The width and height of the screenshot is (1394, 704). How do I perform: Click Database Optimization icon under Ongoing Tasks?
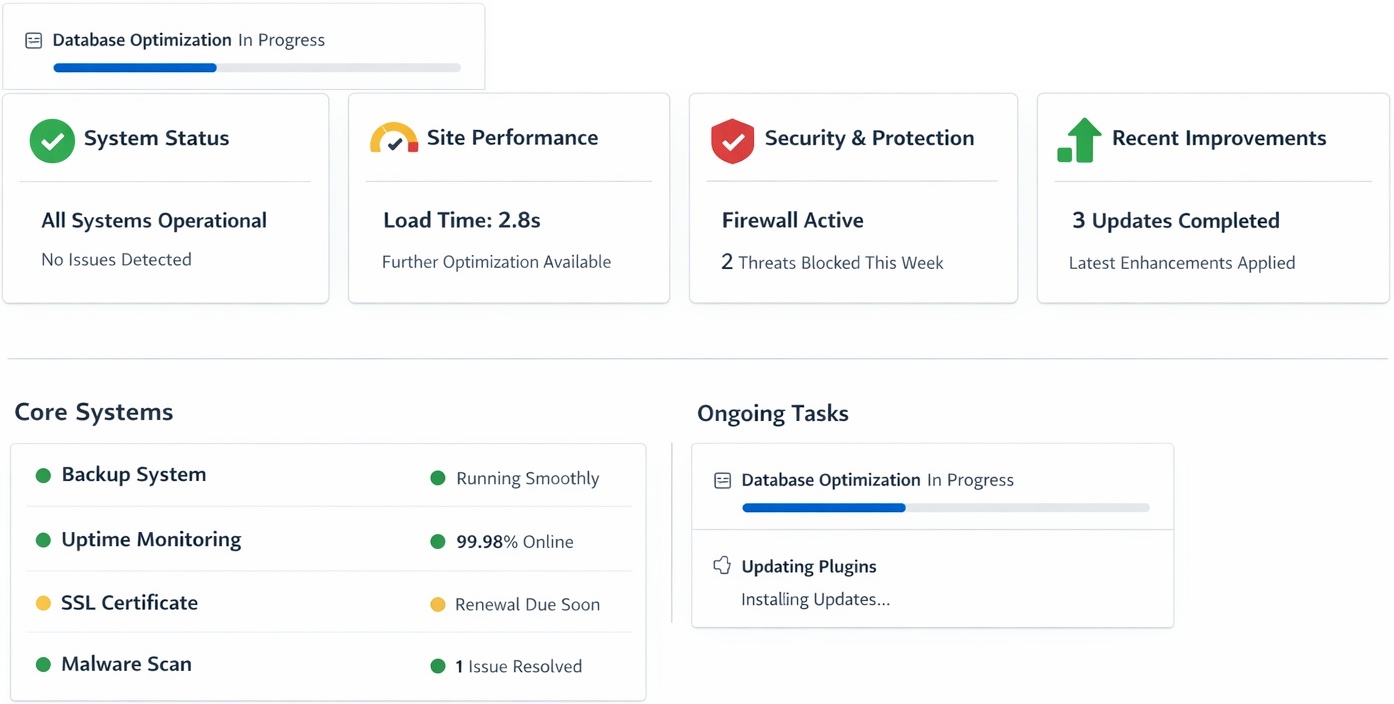pos(722,481)
